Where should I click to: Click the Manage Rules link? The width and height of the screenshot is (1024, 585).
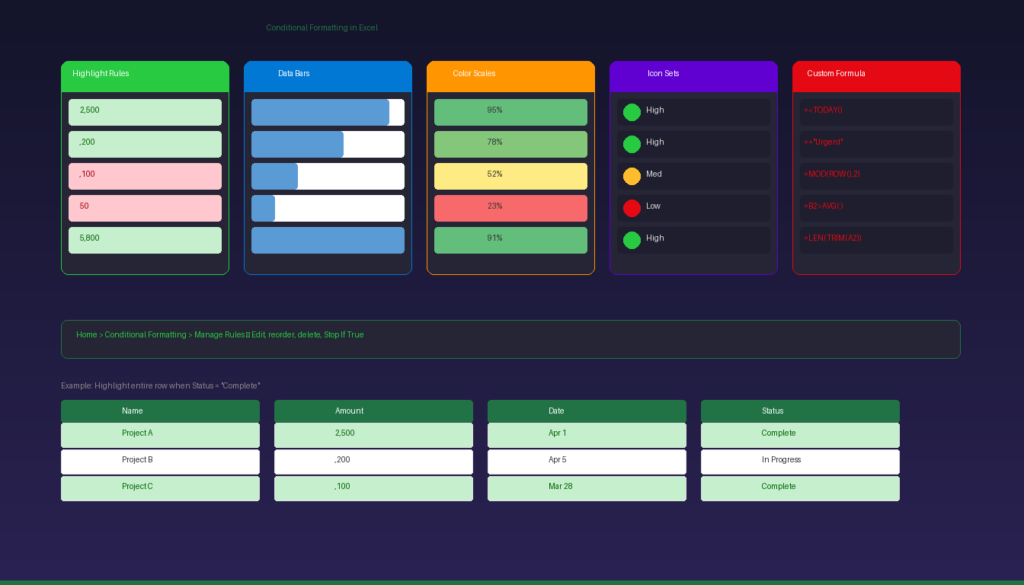(x=221, y=335)
